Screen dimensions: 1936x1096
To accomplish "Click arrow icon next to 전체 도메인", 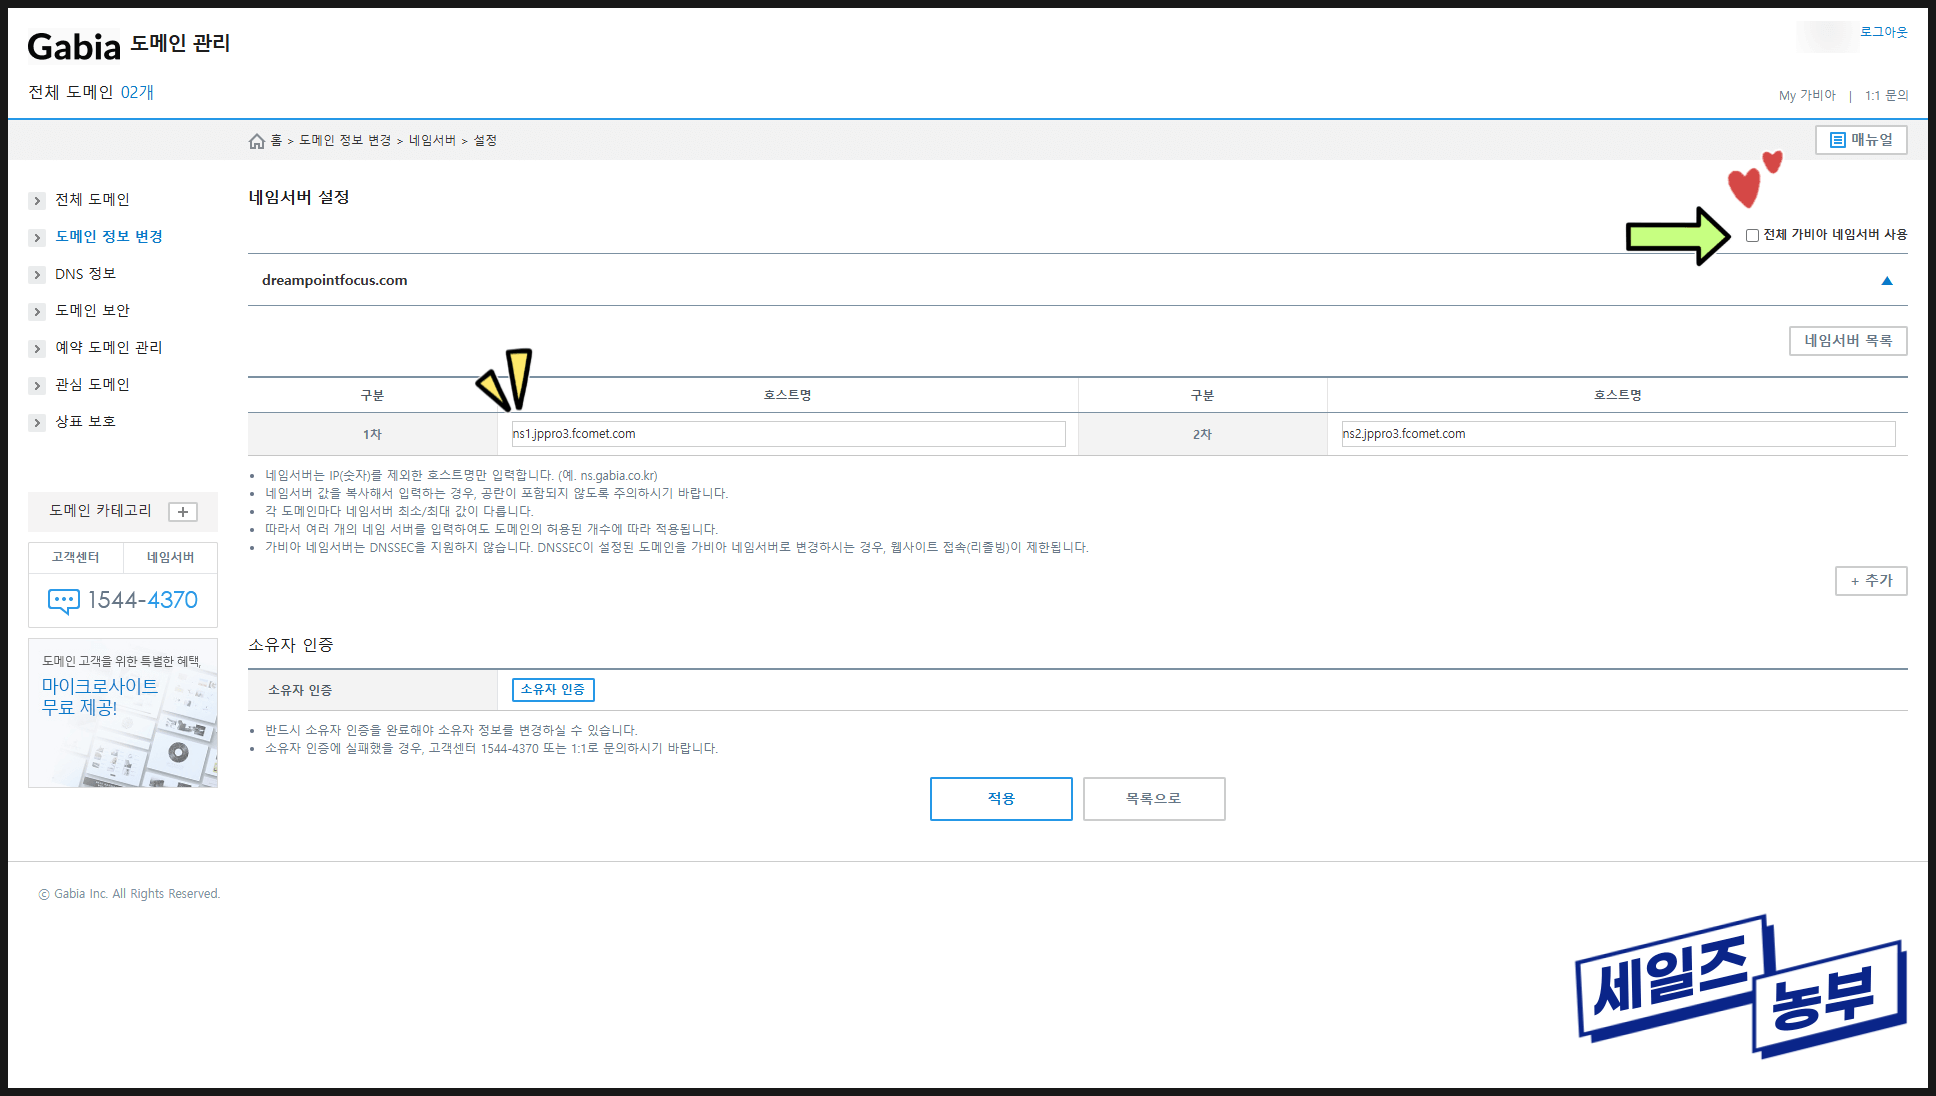I will click(37, 201).
